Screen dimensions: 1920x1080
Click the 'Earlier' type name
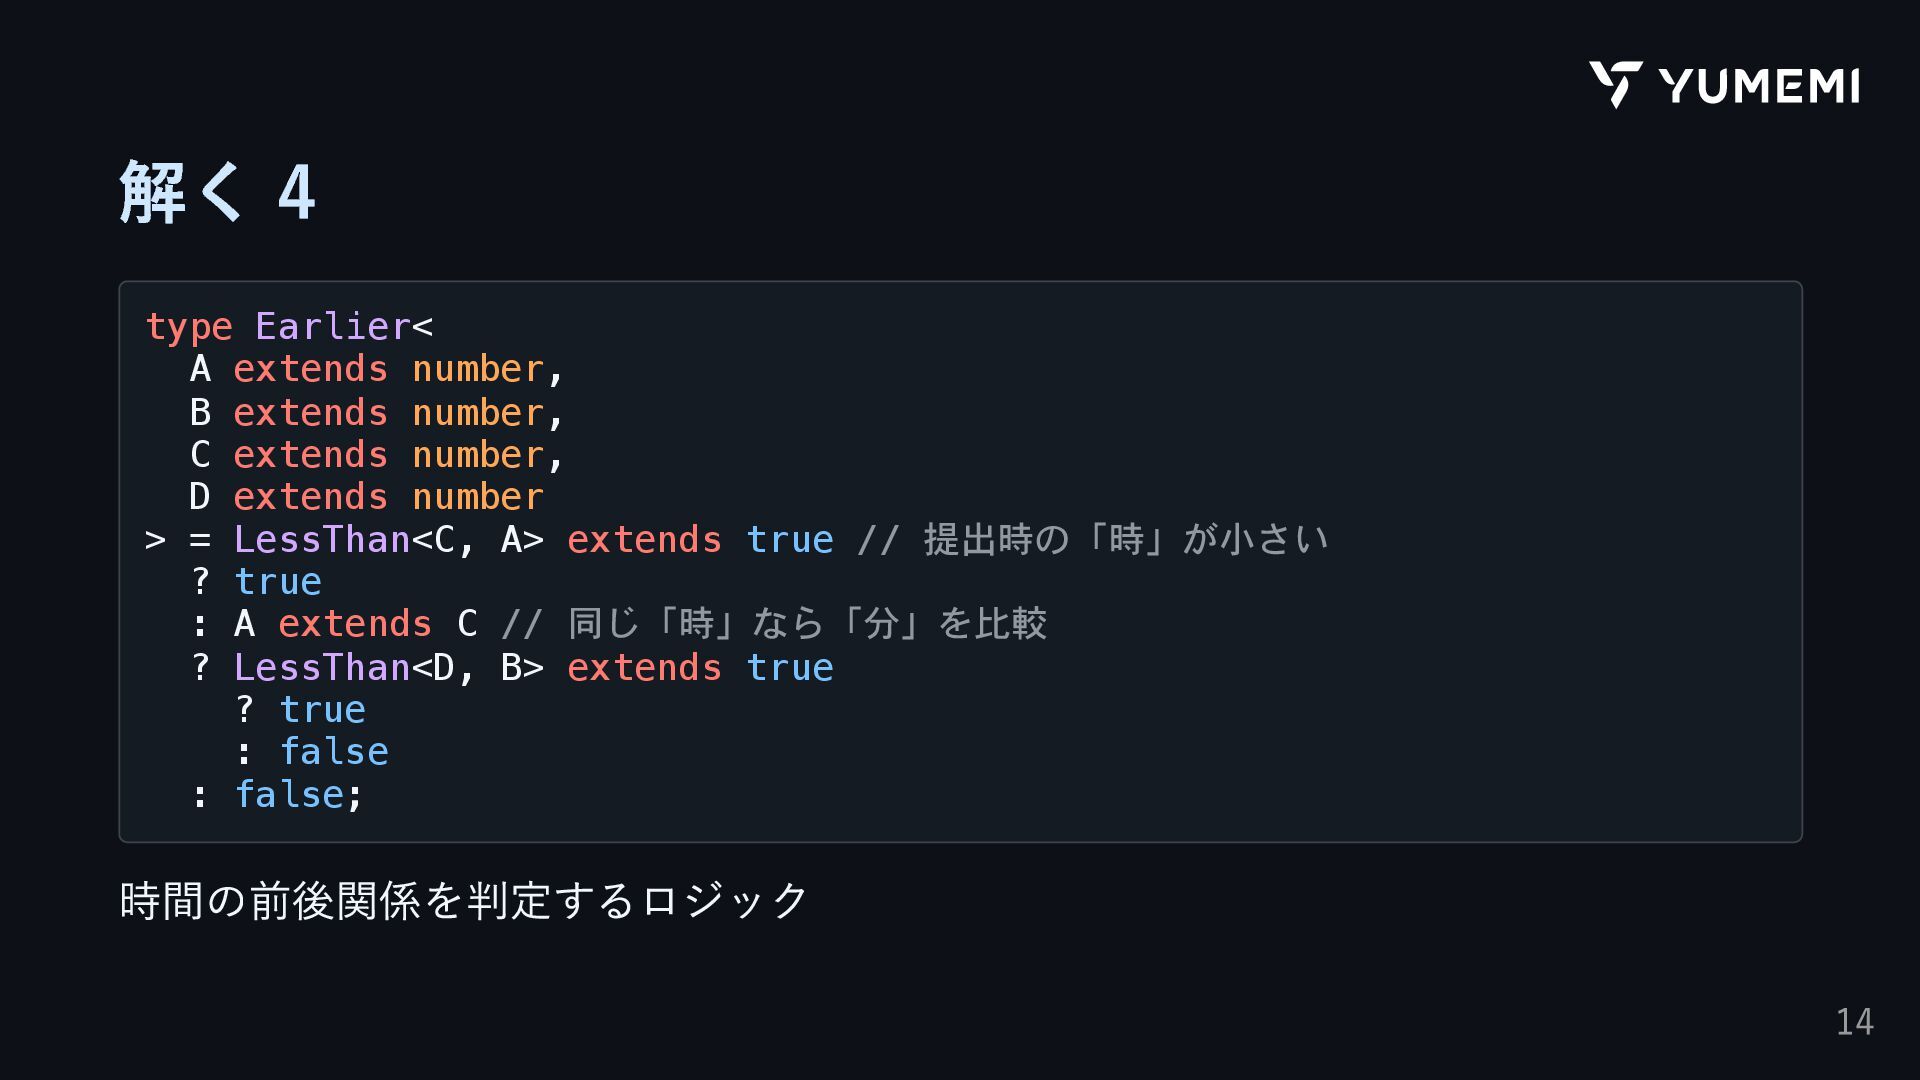click(x=332, y=327)
